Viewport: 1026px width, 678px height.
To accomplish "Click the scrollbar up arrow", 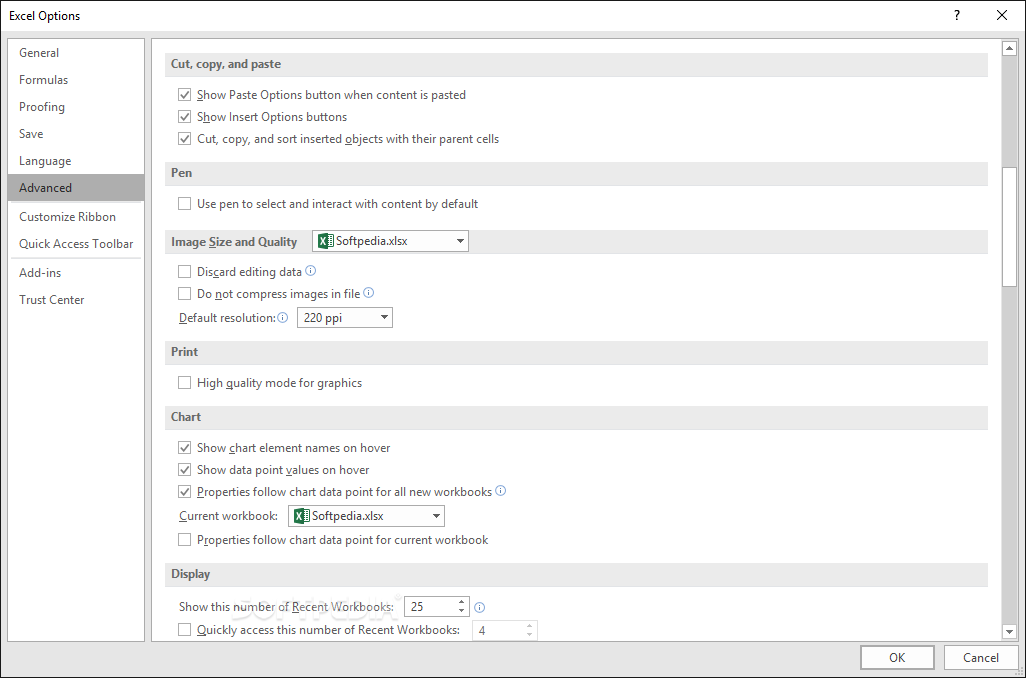I will coord(1009,48).
